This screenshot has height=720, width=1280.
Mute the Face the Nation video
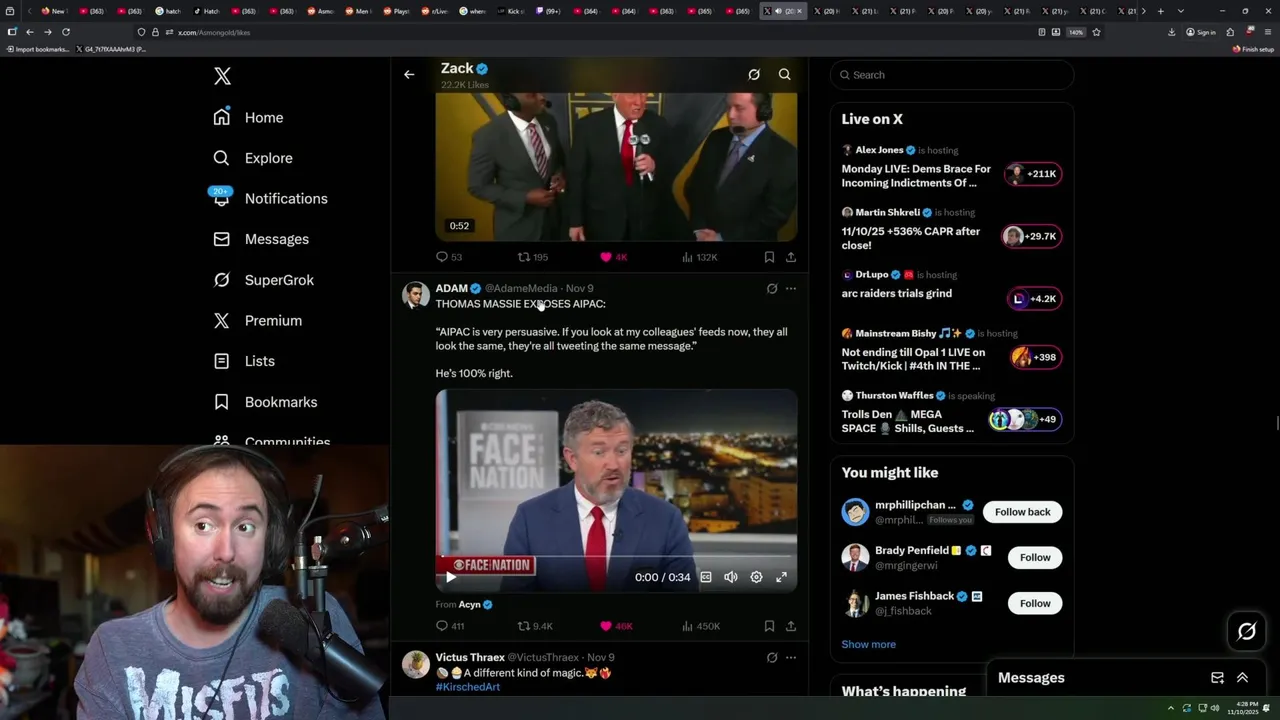pyautogui.click(x=731, y=577)
